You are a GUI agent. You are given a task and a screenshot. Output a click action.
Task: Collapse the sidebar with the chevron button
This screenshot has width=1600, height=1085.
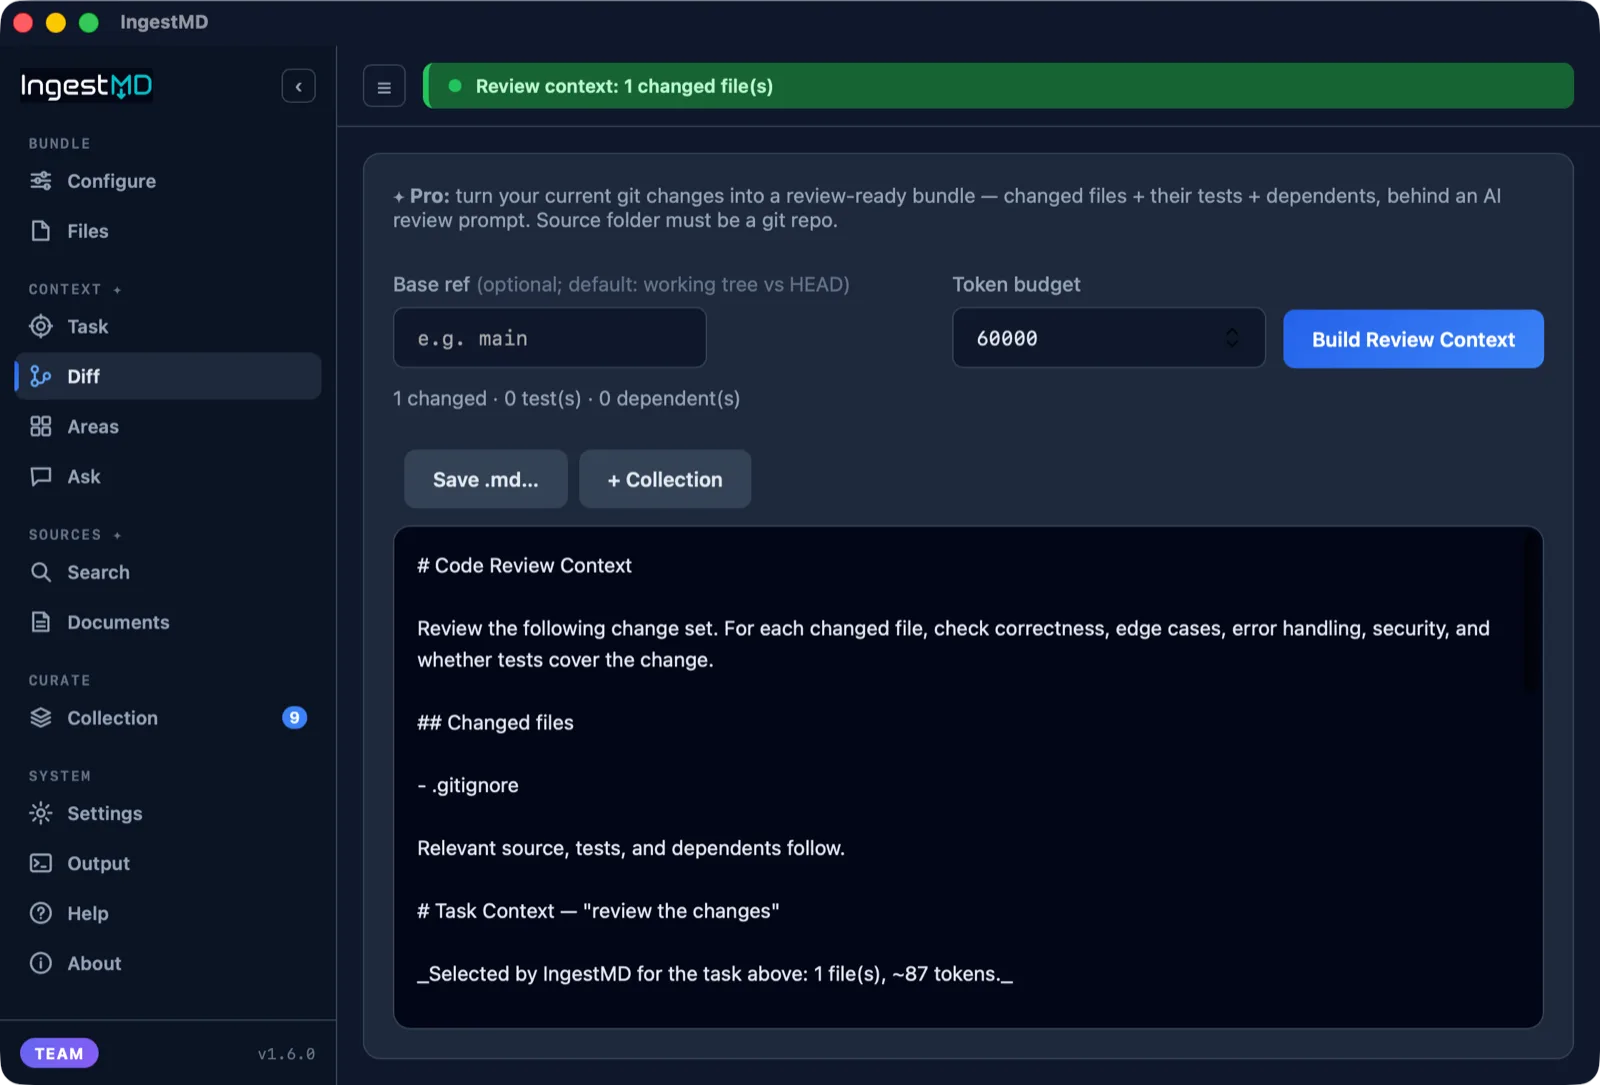pos(299,86)
